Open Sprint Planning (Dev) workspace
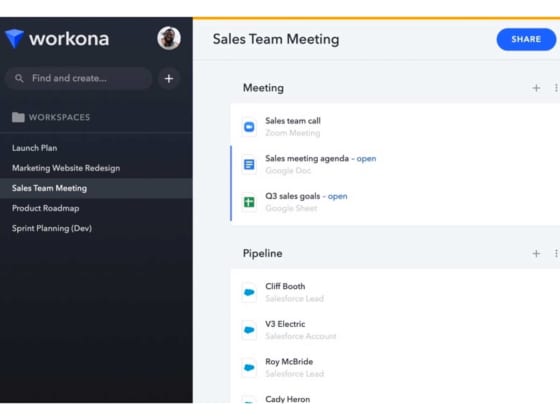The width and height of the screenshot is (560, 420). coord(52,228)
